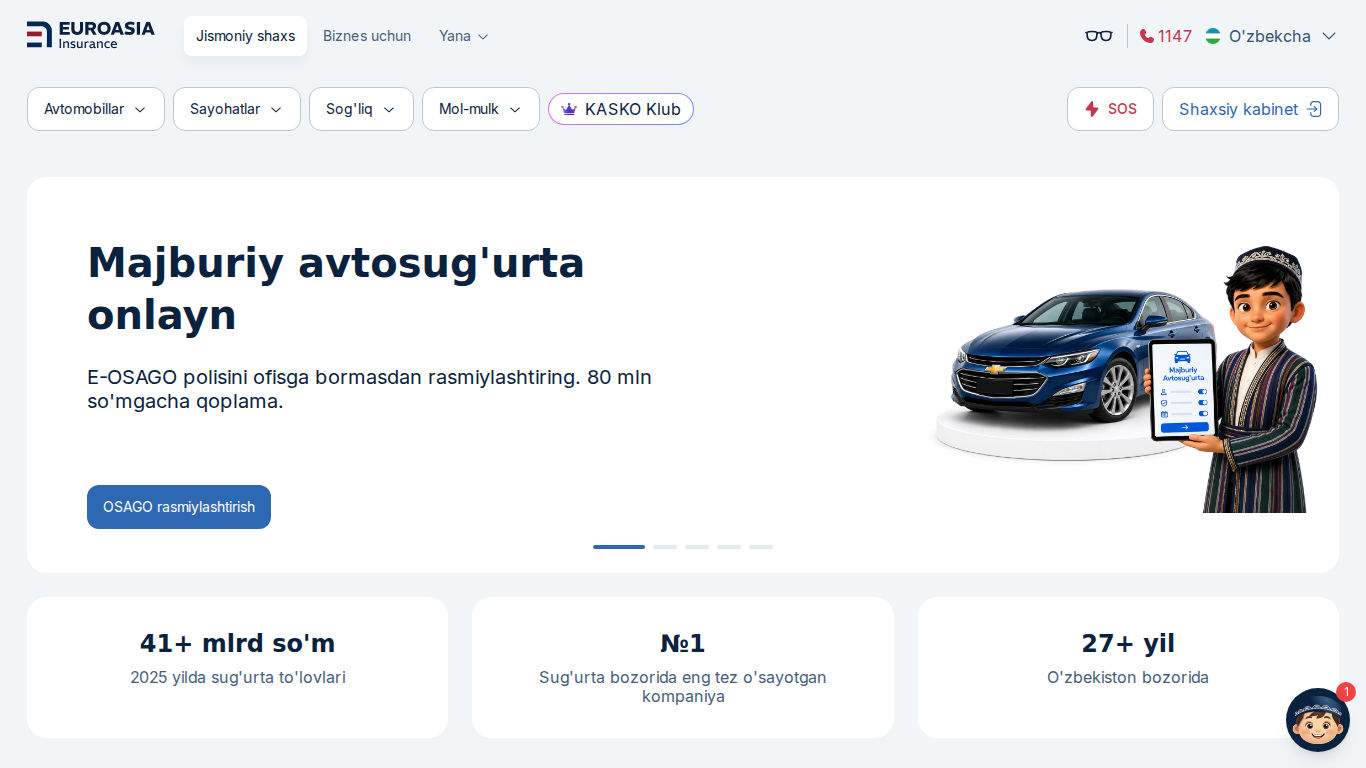
Task: Click the '№1' statistic
Action: [683, 643]
